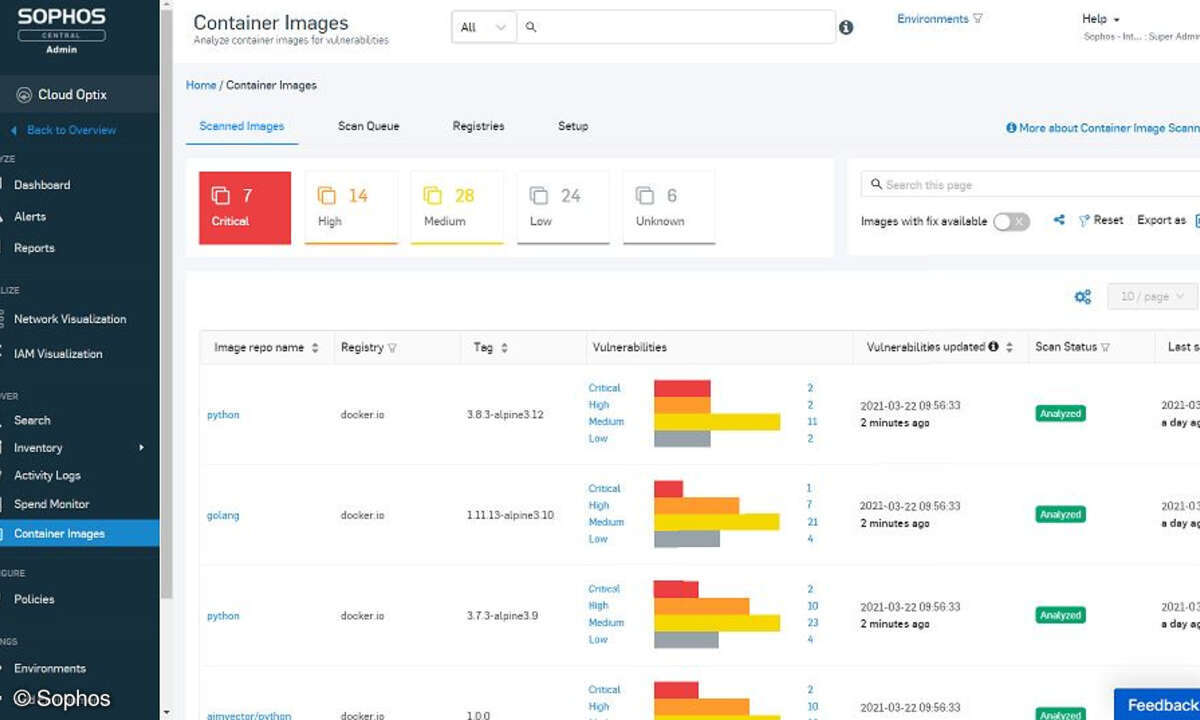This screenshot has width=1200, height=720.
Task: Select the Medium severity card
Action: pyautogui.click(x=457, y=208)
